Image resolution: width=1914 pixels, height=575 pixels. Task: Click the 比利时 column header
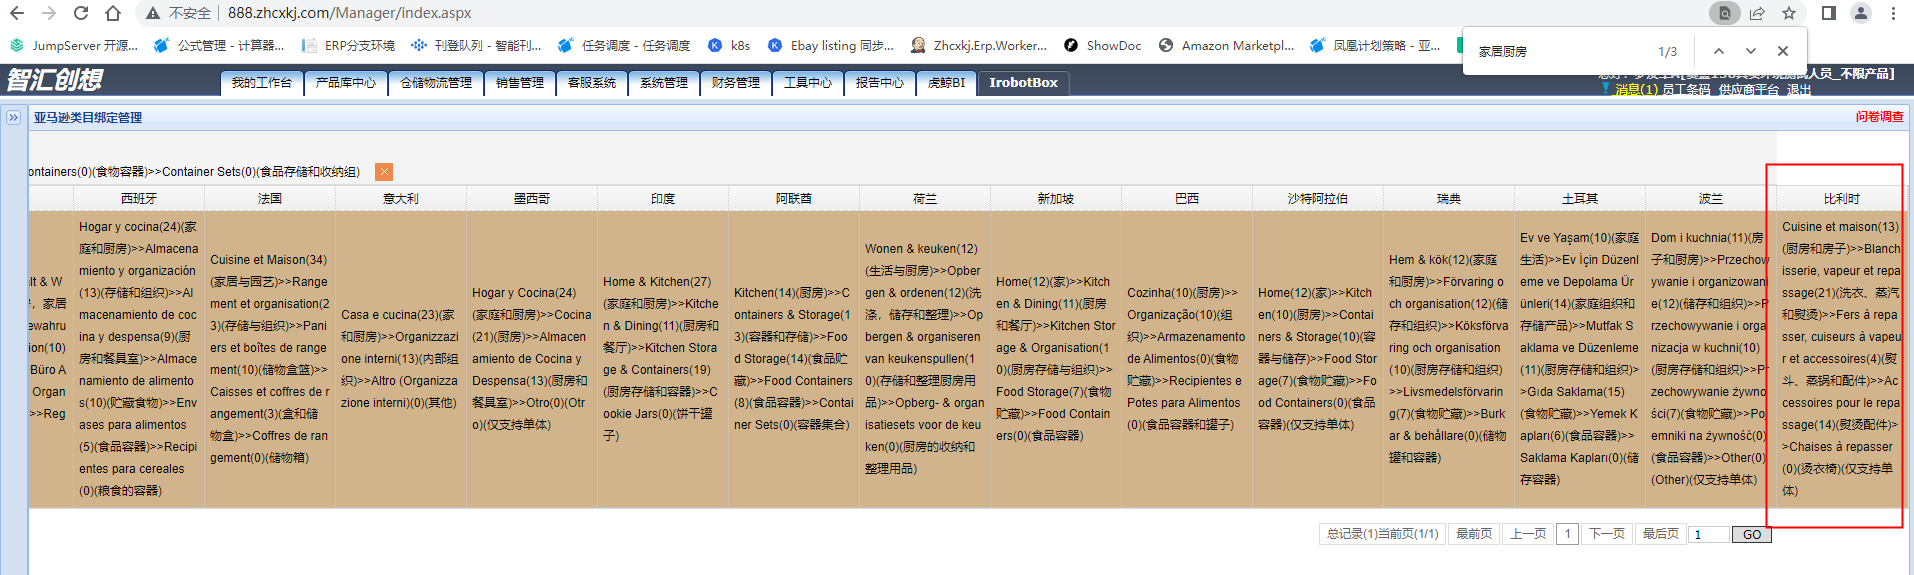tap(1842, 199)
